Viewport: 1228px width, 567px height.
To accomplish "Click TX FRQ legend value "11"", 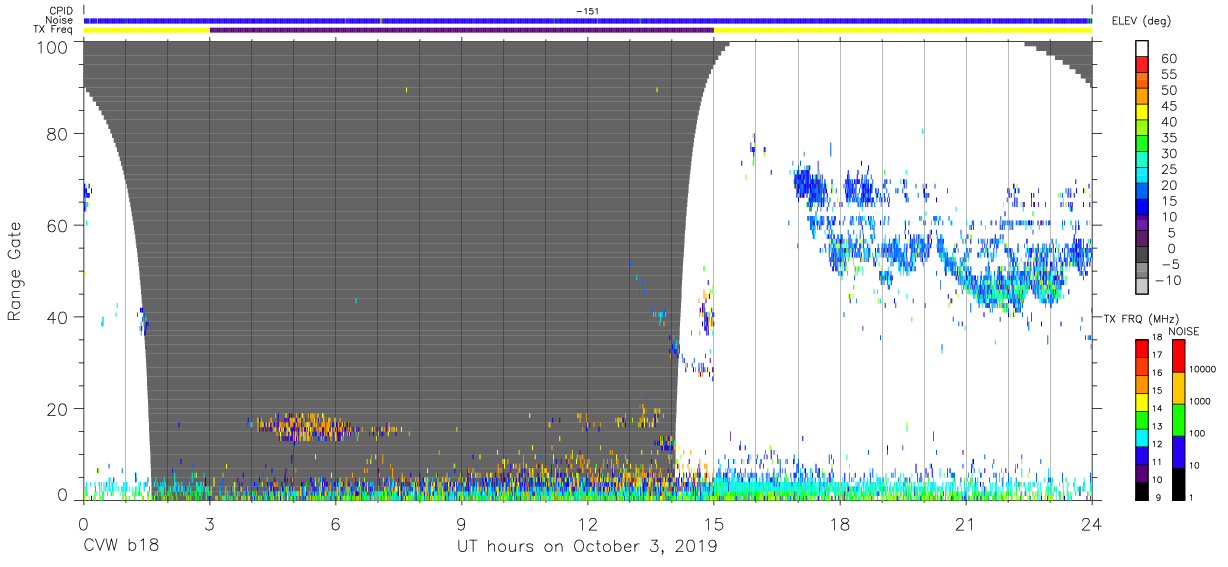I will pos(1160,462).
